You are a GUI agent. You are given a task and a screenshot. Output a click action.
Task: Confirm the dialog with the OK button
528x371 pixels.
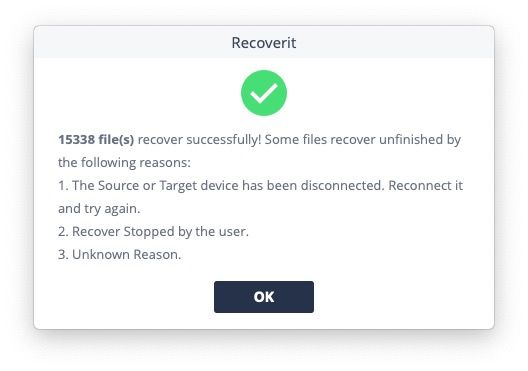264,297
